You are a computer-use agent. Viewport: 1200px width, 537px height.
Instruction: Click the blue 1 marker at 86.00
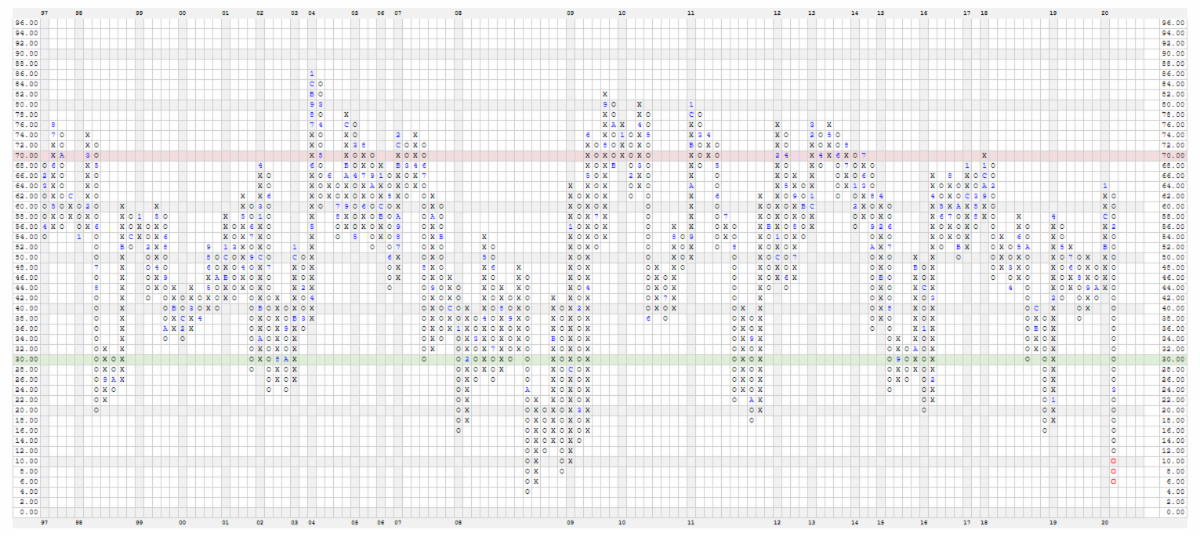tap(312, 73)
